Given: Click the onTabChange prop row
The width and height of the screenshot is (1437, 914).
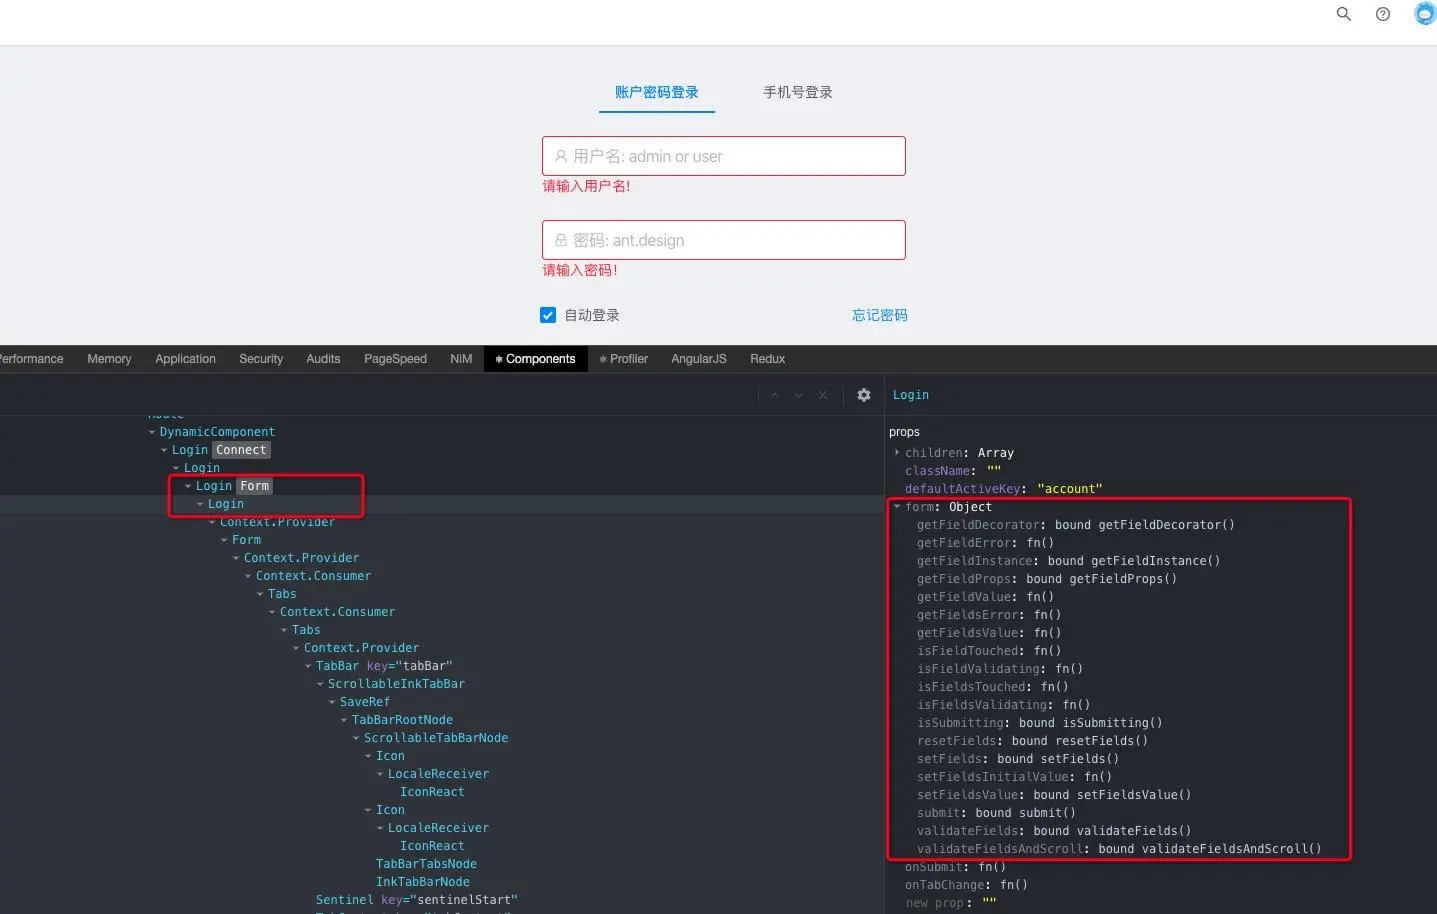Looking at the screenshot, I should click(x=967, y=885).
